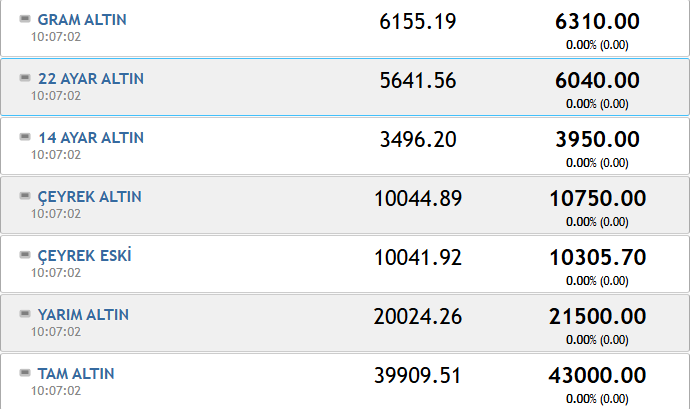
Task: Click the 6310.00 gram altın selling price
Action: (597, 22)
